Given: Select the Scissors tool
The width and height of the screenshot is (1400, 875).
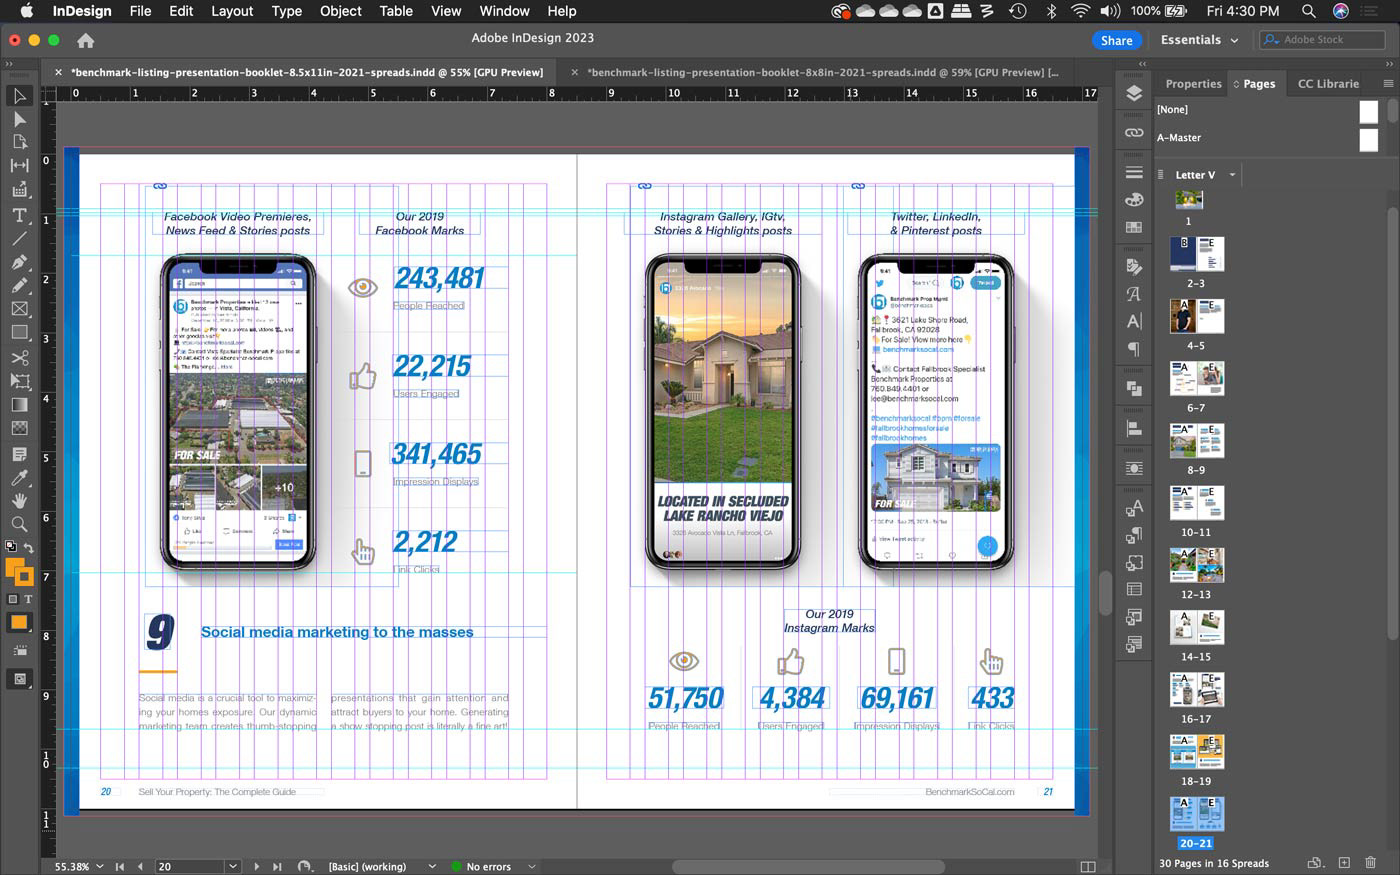Looking at the screenshot, I should pyautogui.click(x=19, y=358).
